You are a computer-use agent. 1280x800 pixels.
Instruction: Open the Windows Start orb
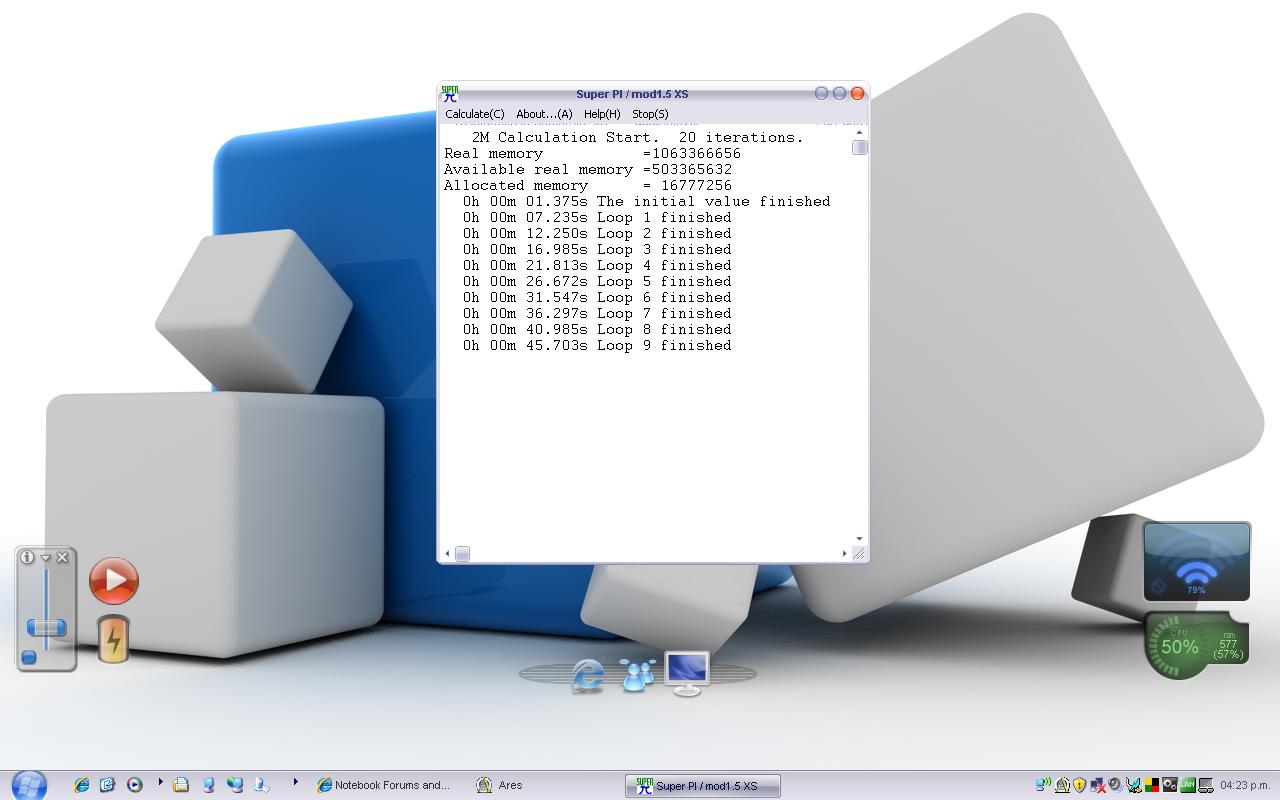(x=29, y=785)
